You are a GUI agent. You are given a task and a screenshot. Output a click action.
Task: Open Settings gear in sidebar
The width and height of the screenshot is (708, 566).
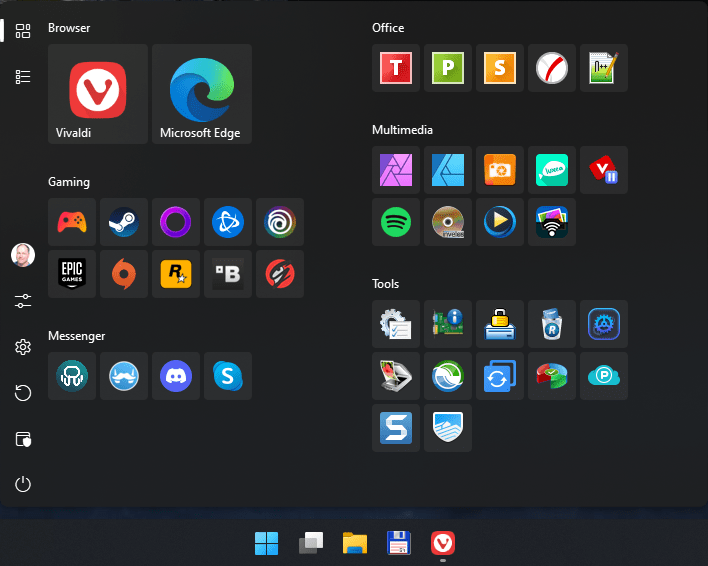click(23, 347)
